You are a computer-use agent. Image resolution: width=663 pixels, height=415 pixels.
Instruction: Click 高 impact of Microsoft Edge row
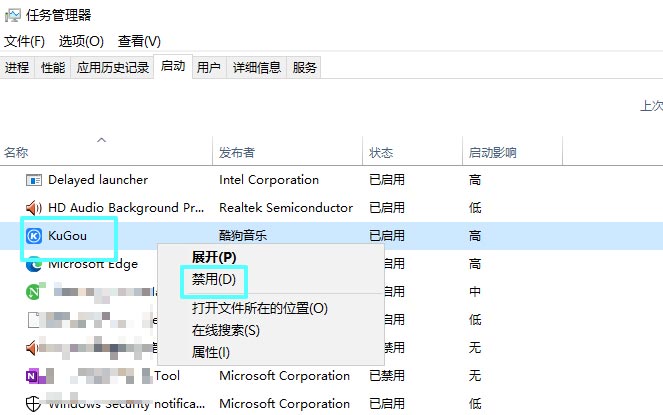(475, 264)
